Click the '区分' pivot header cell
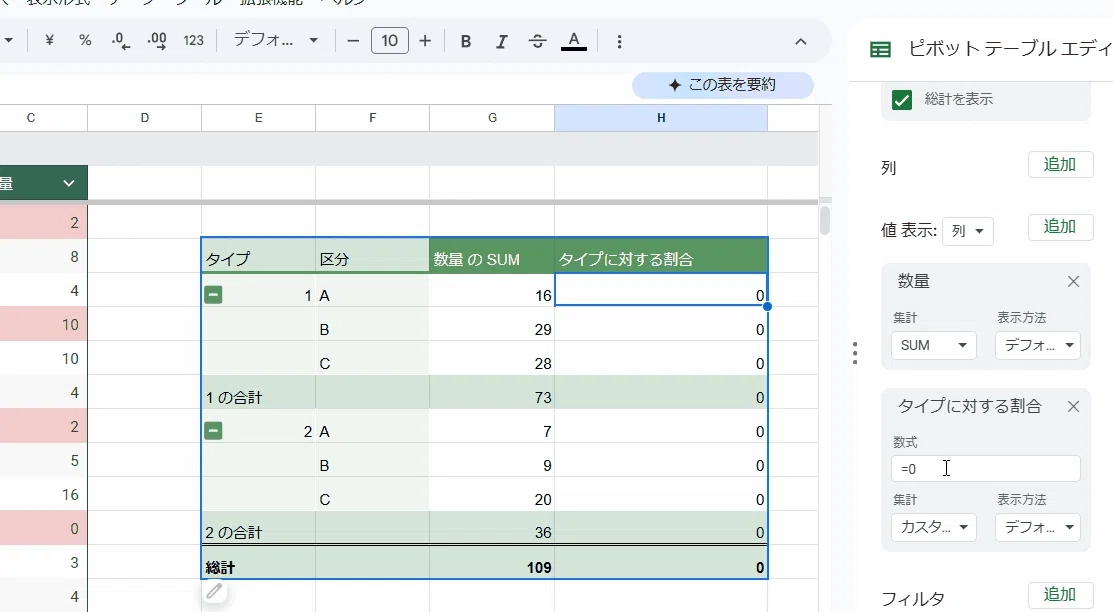 tap(373, 256)
